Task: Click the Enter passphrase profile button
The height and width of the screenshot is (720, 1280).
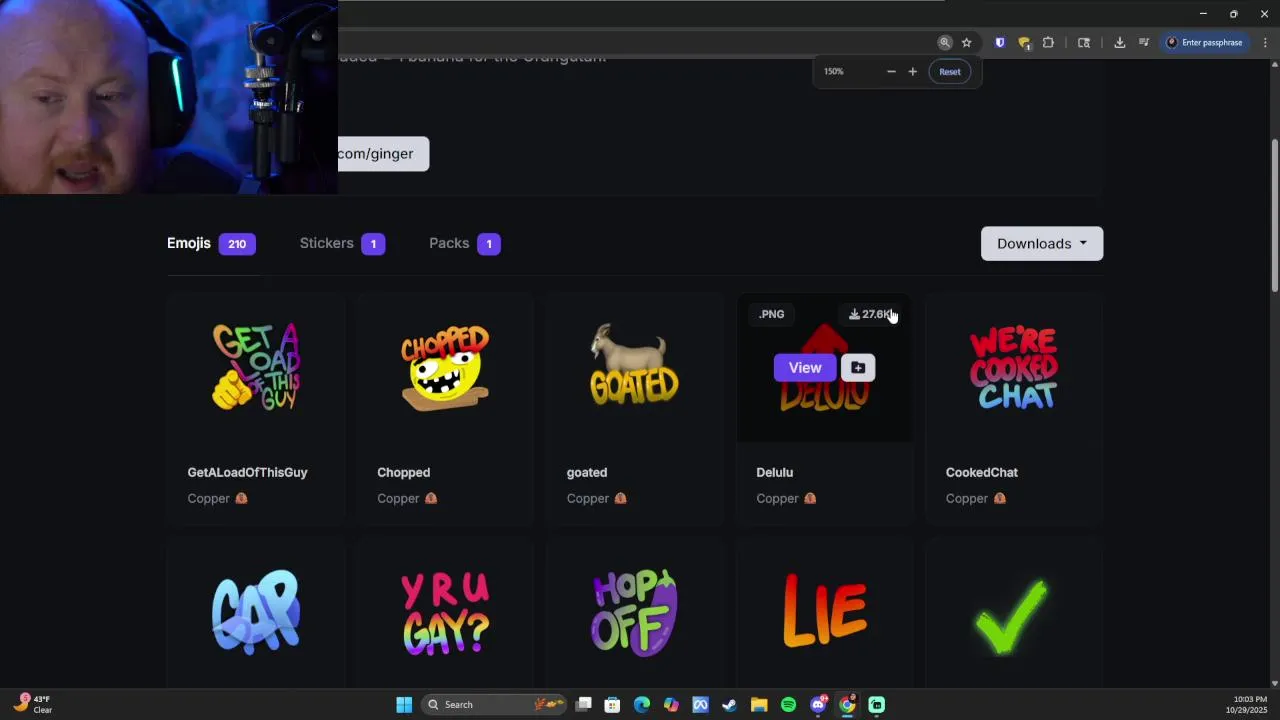Action: pos(1205,42)
